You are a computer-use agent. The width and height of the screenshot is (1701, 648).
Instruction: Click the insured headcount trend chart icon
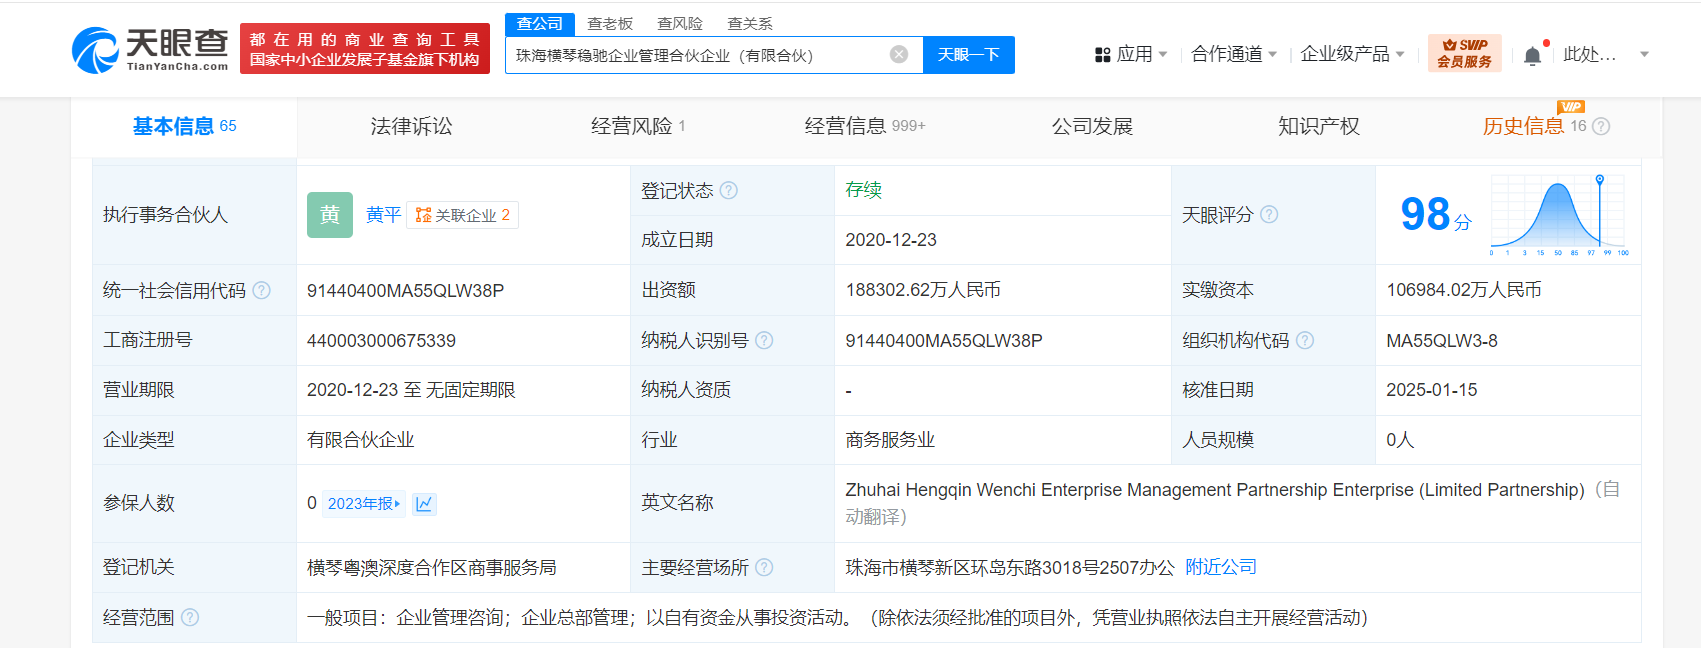click(x=424, y=504)
